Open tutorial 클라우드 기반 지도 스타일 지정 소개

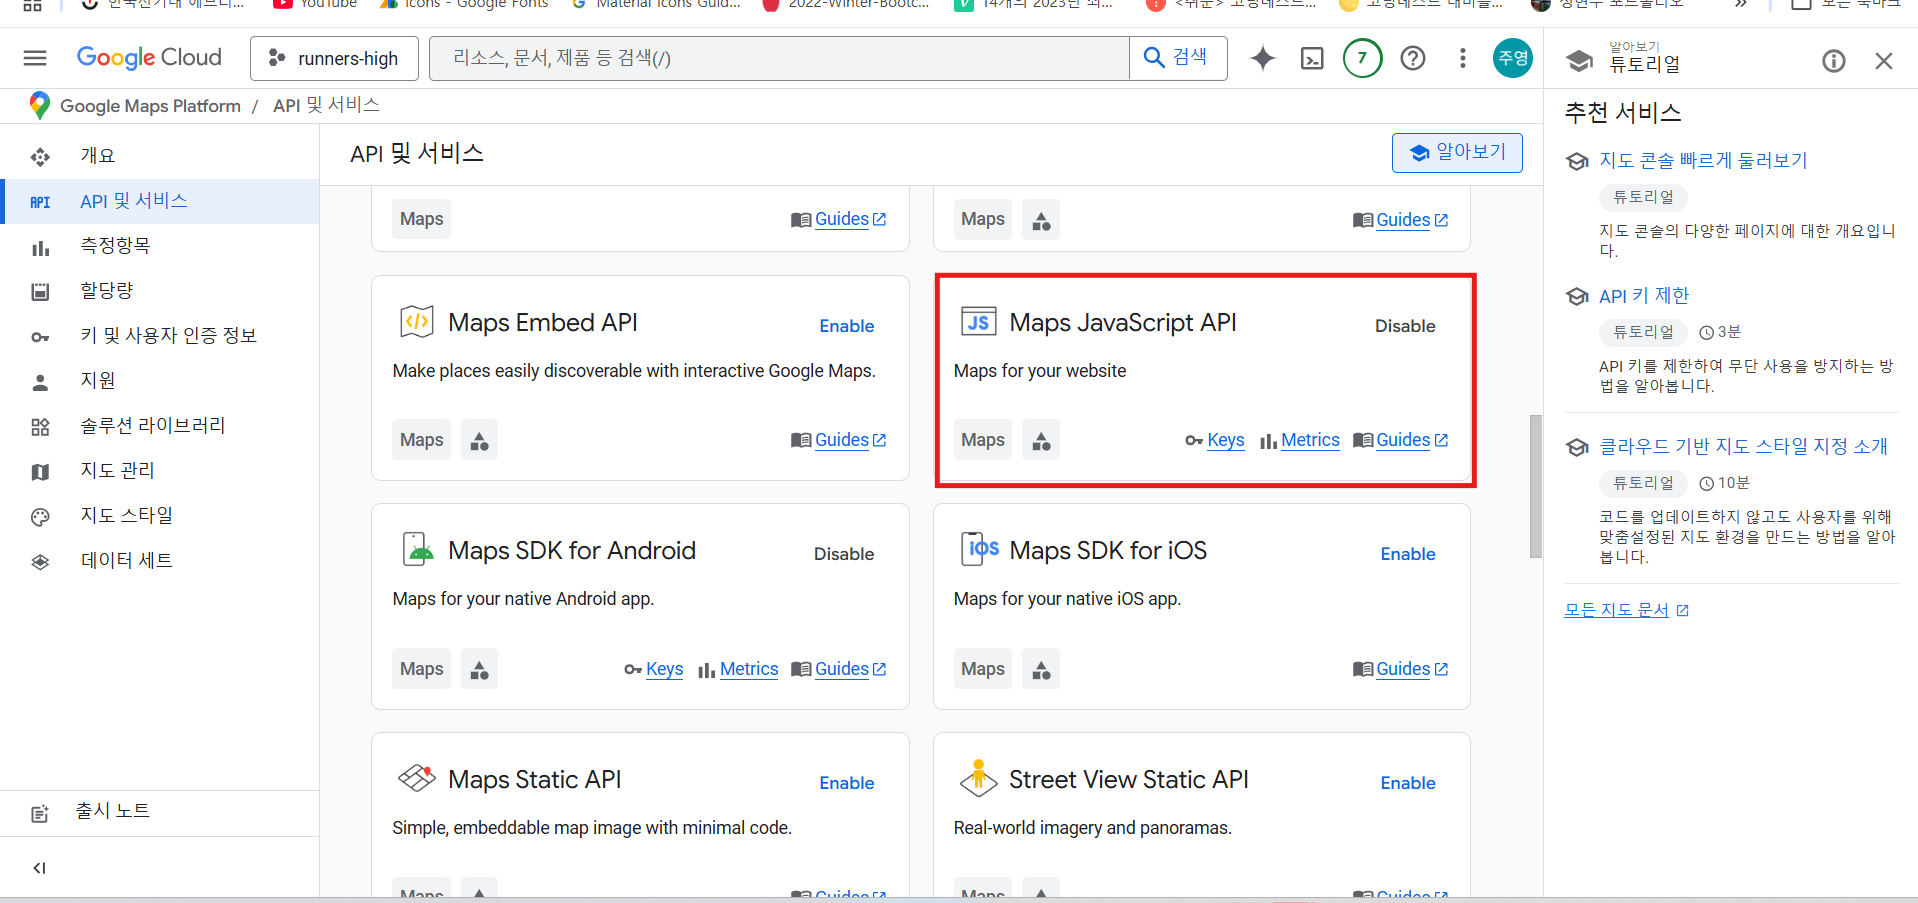coord(1743,447)
